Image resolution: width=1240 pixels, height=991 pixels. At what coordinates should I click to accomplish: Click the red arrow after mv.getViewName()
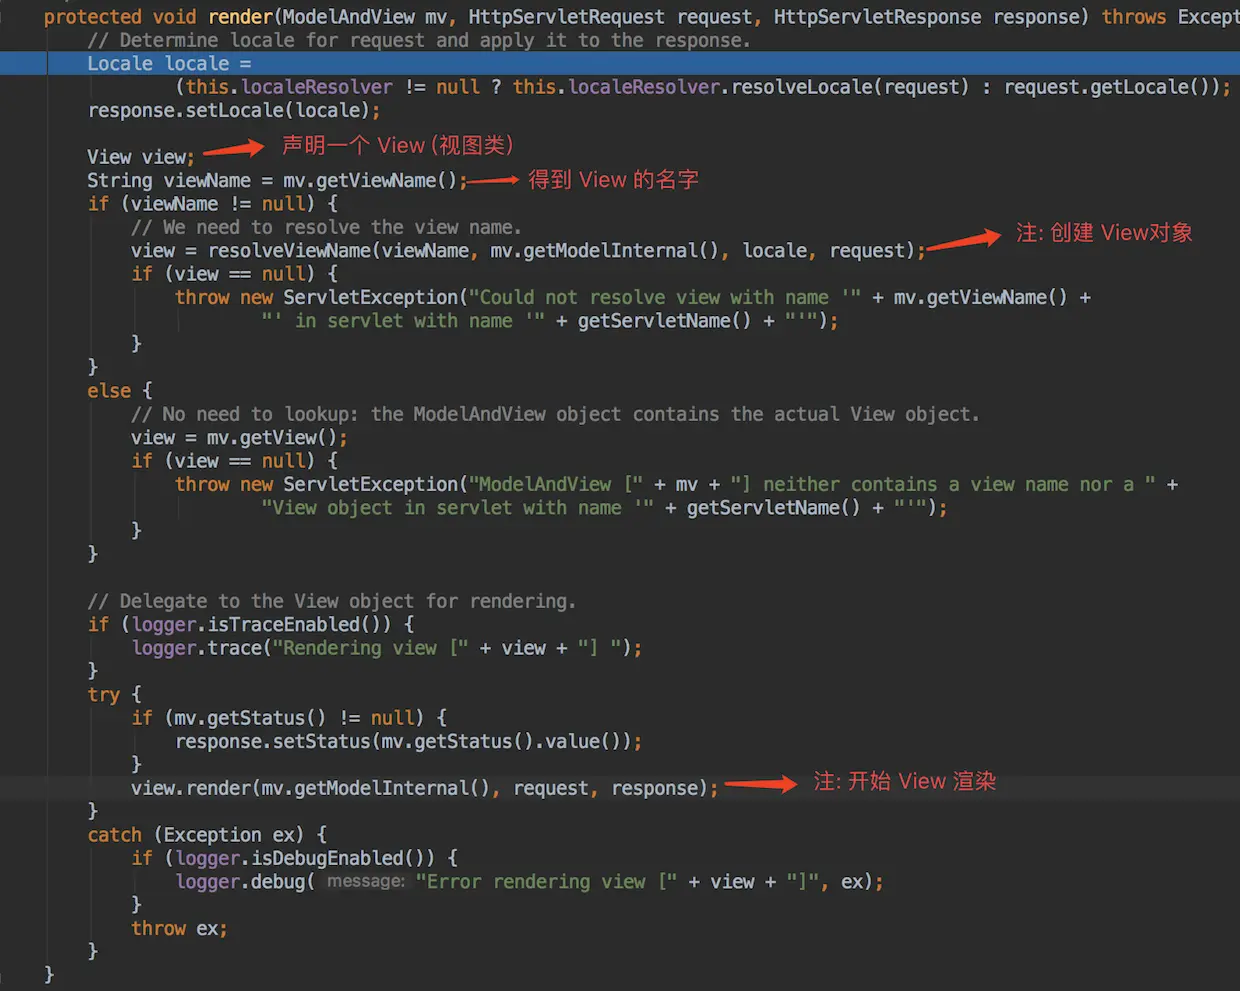click(x=493, y=180)
